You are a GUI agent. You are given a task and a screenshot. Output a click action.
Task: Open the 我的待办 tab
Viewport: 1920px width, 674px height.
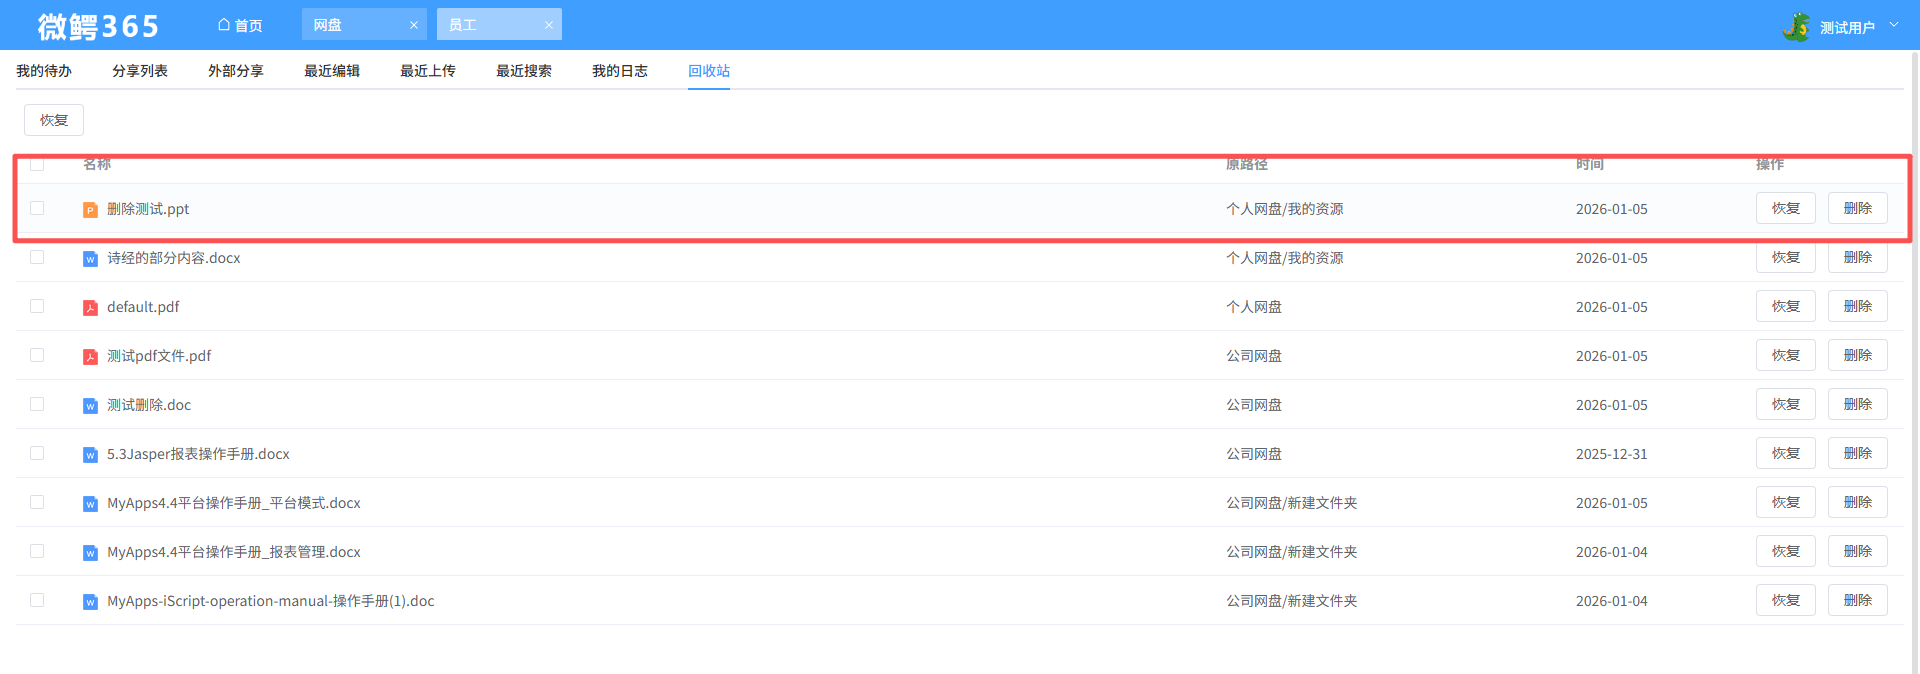tap(44, 71)
